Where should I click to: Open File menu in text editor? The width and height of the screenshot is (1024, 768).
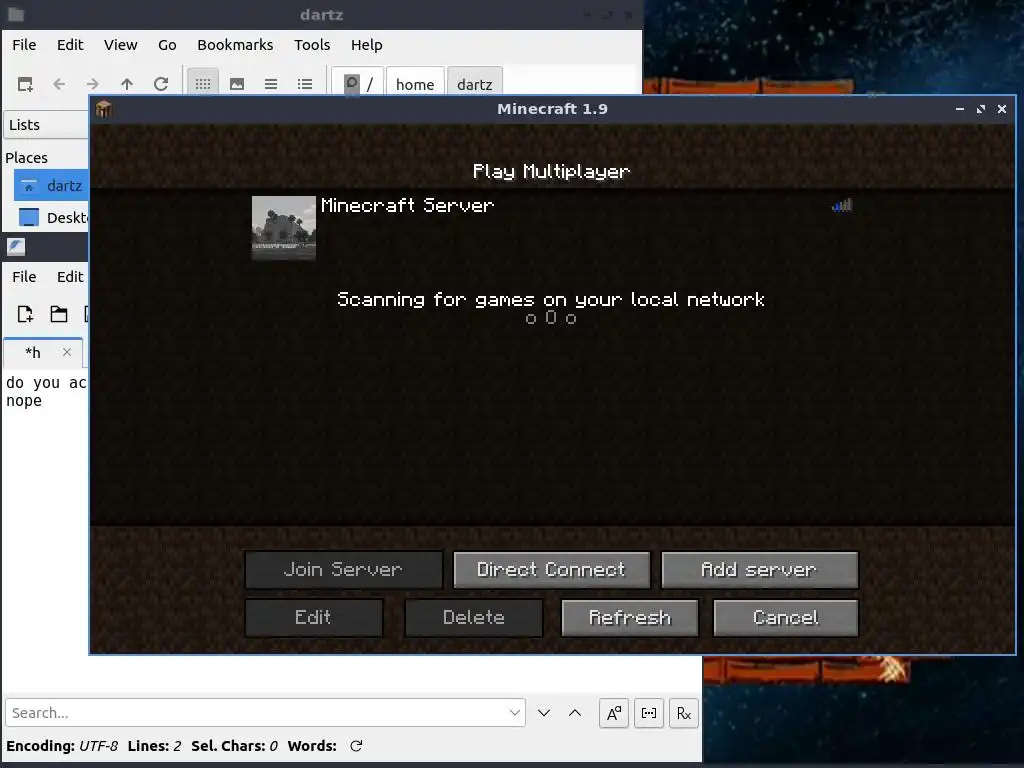pyautogui.click(x=24, y=277)
